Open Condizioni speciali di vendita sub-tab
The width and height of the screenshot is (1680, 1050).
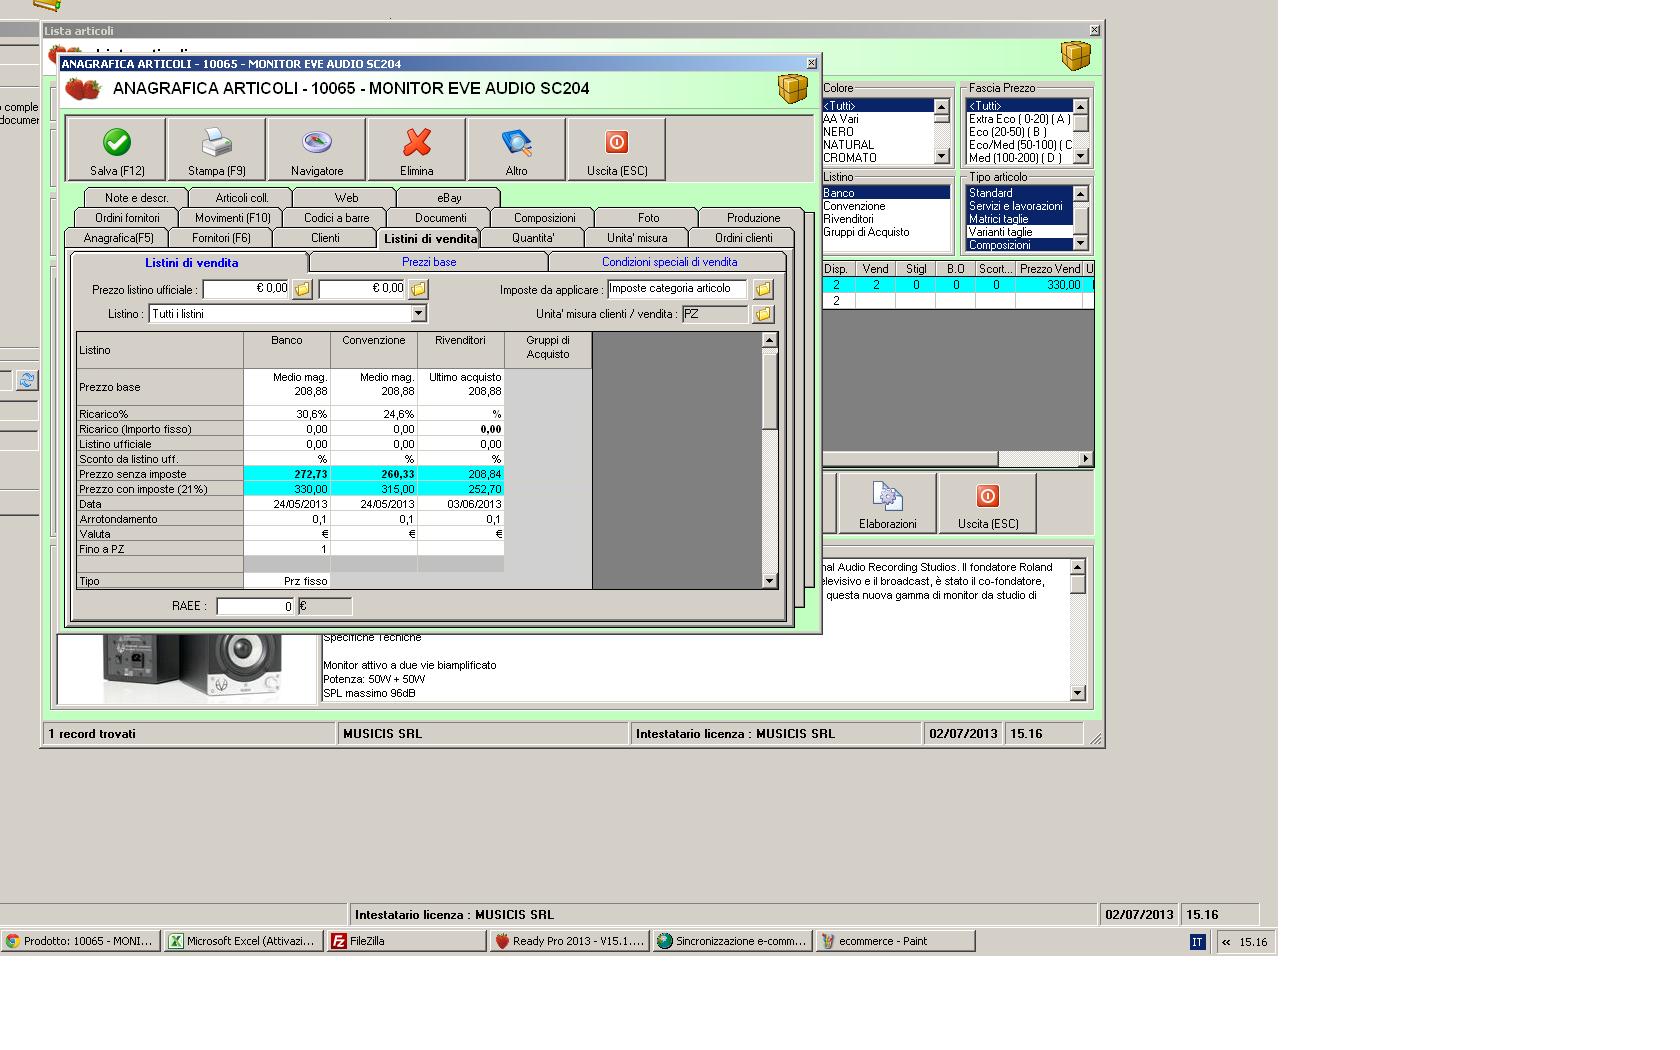click(669, 262)
